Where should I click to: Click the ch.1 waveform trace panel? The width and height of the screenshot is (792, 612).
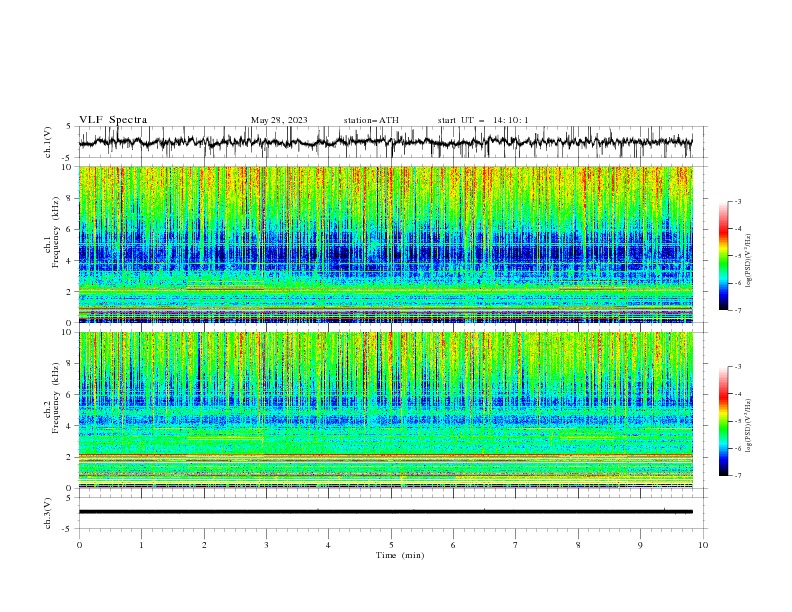click(x=385, y=142)
